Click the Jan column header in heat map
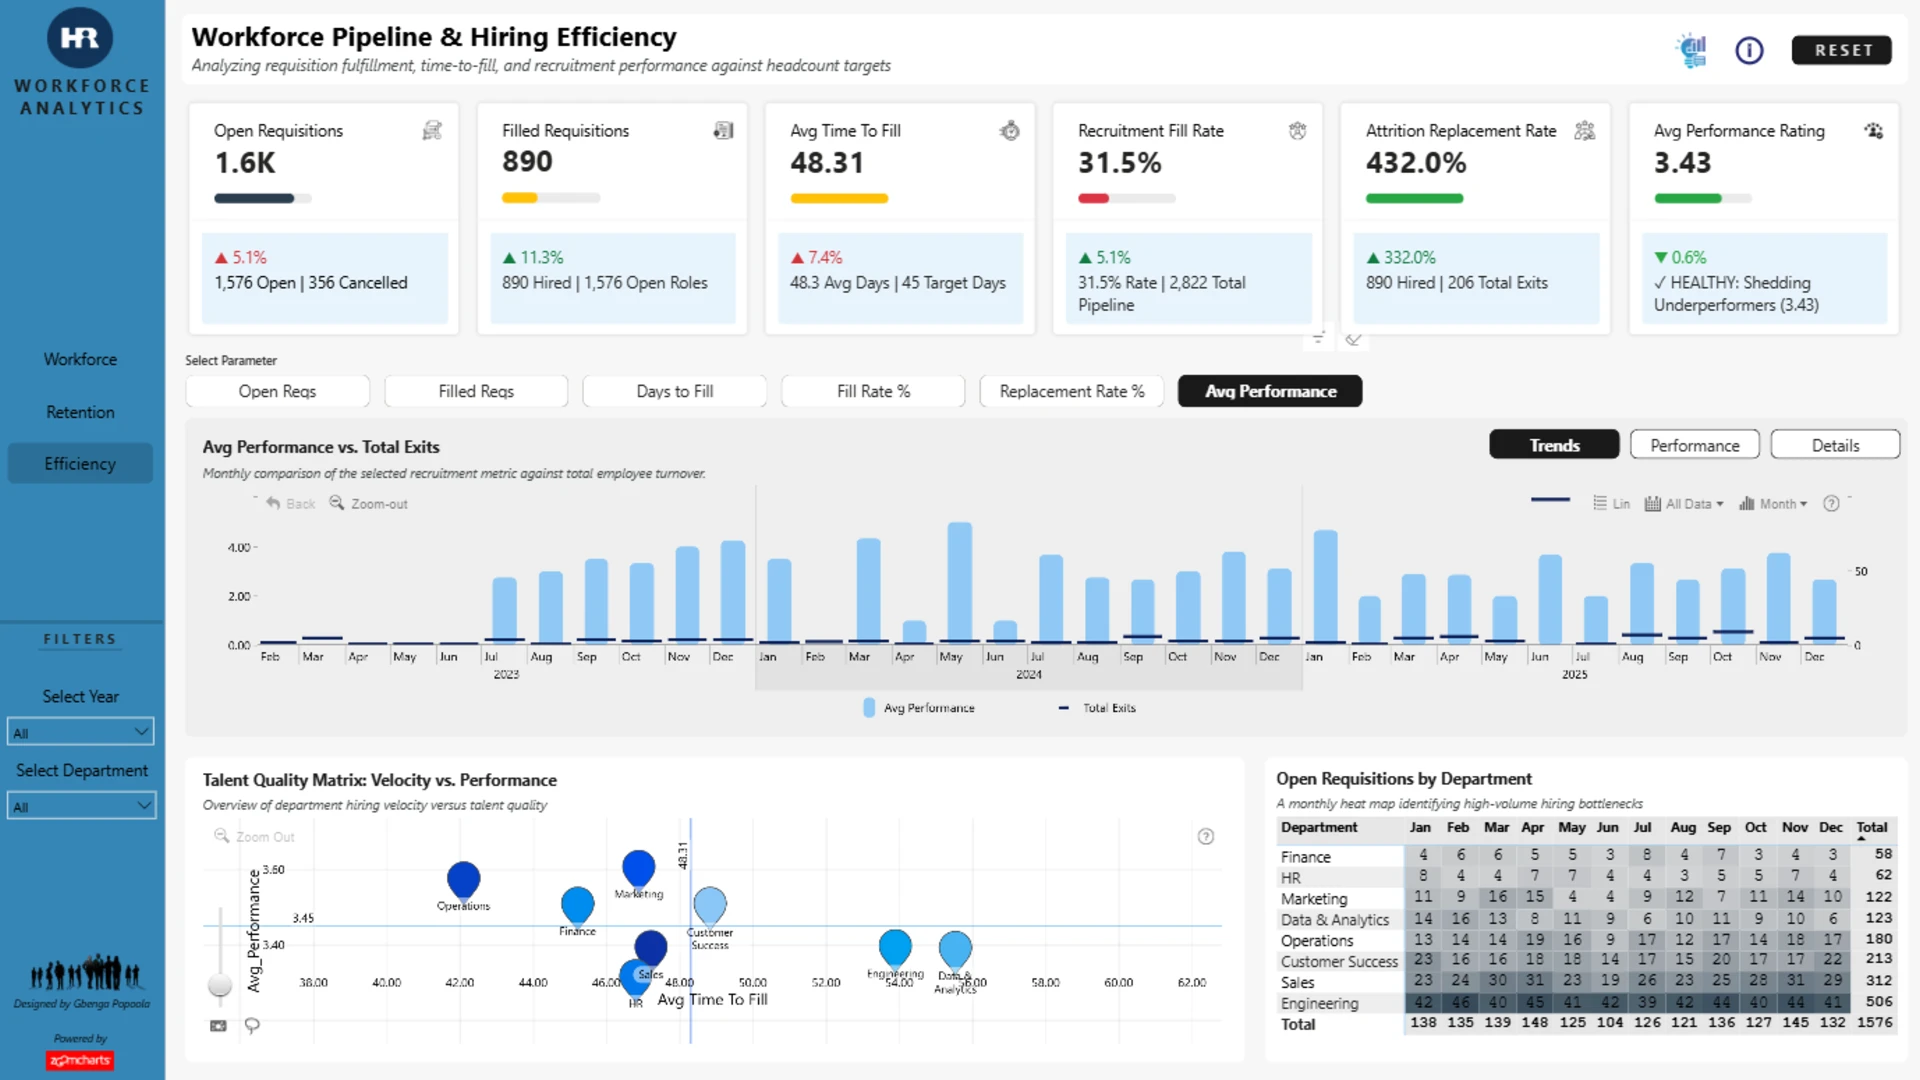Viewport: 1920px width, 1080px height. [1420, 828]
